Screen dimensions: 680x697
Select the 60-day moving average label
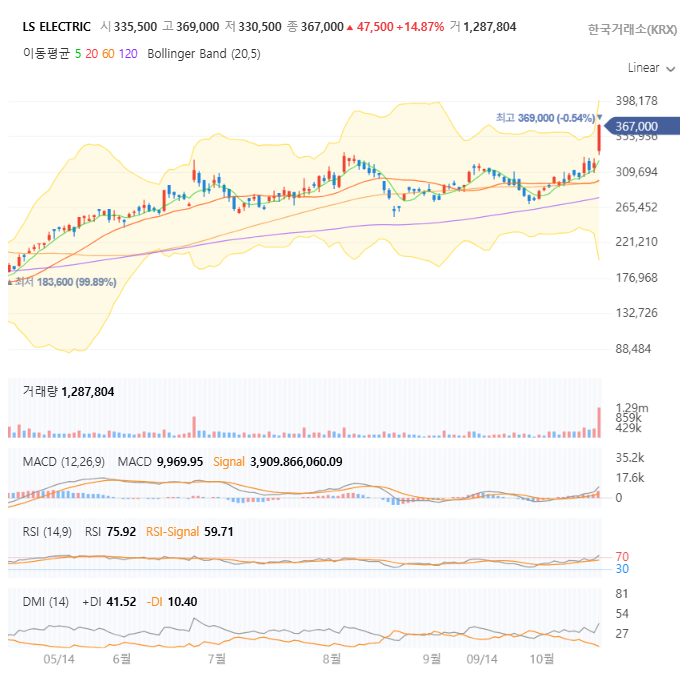[x=108, y=54]
